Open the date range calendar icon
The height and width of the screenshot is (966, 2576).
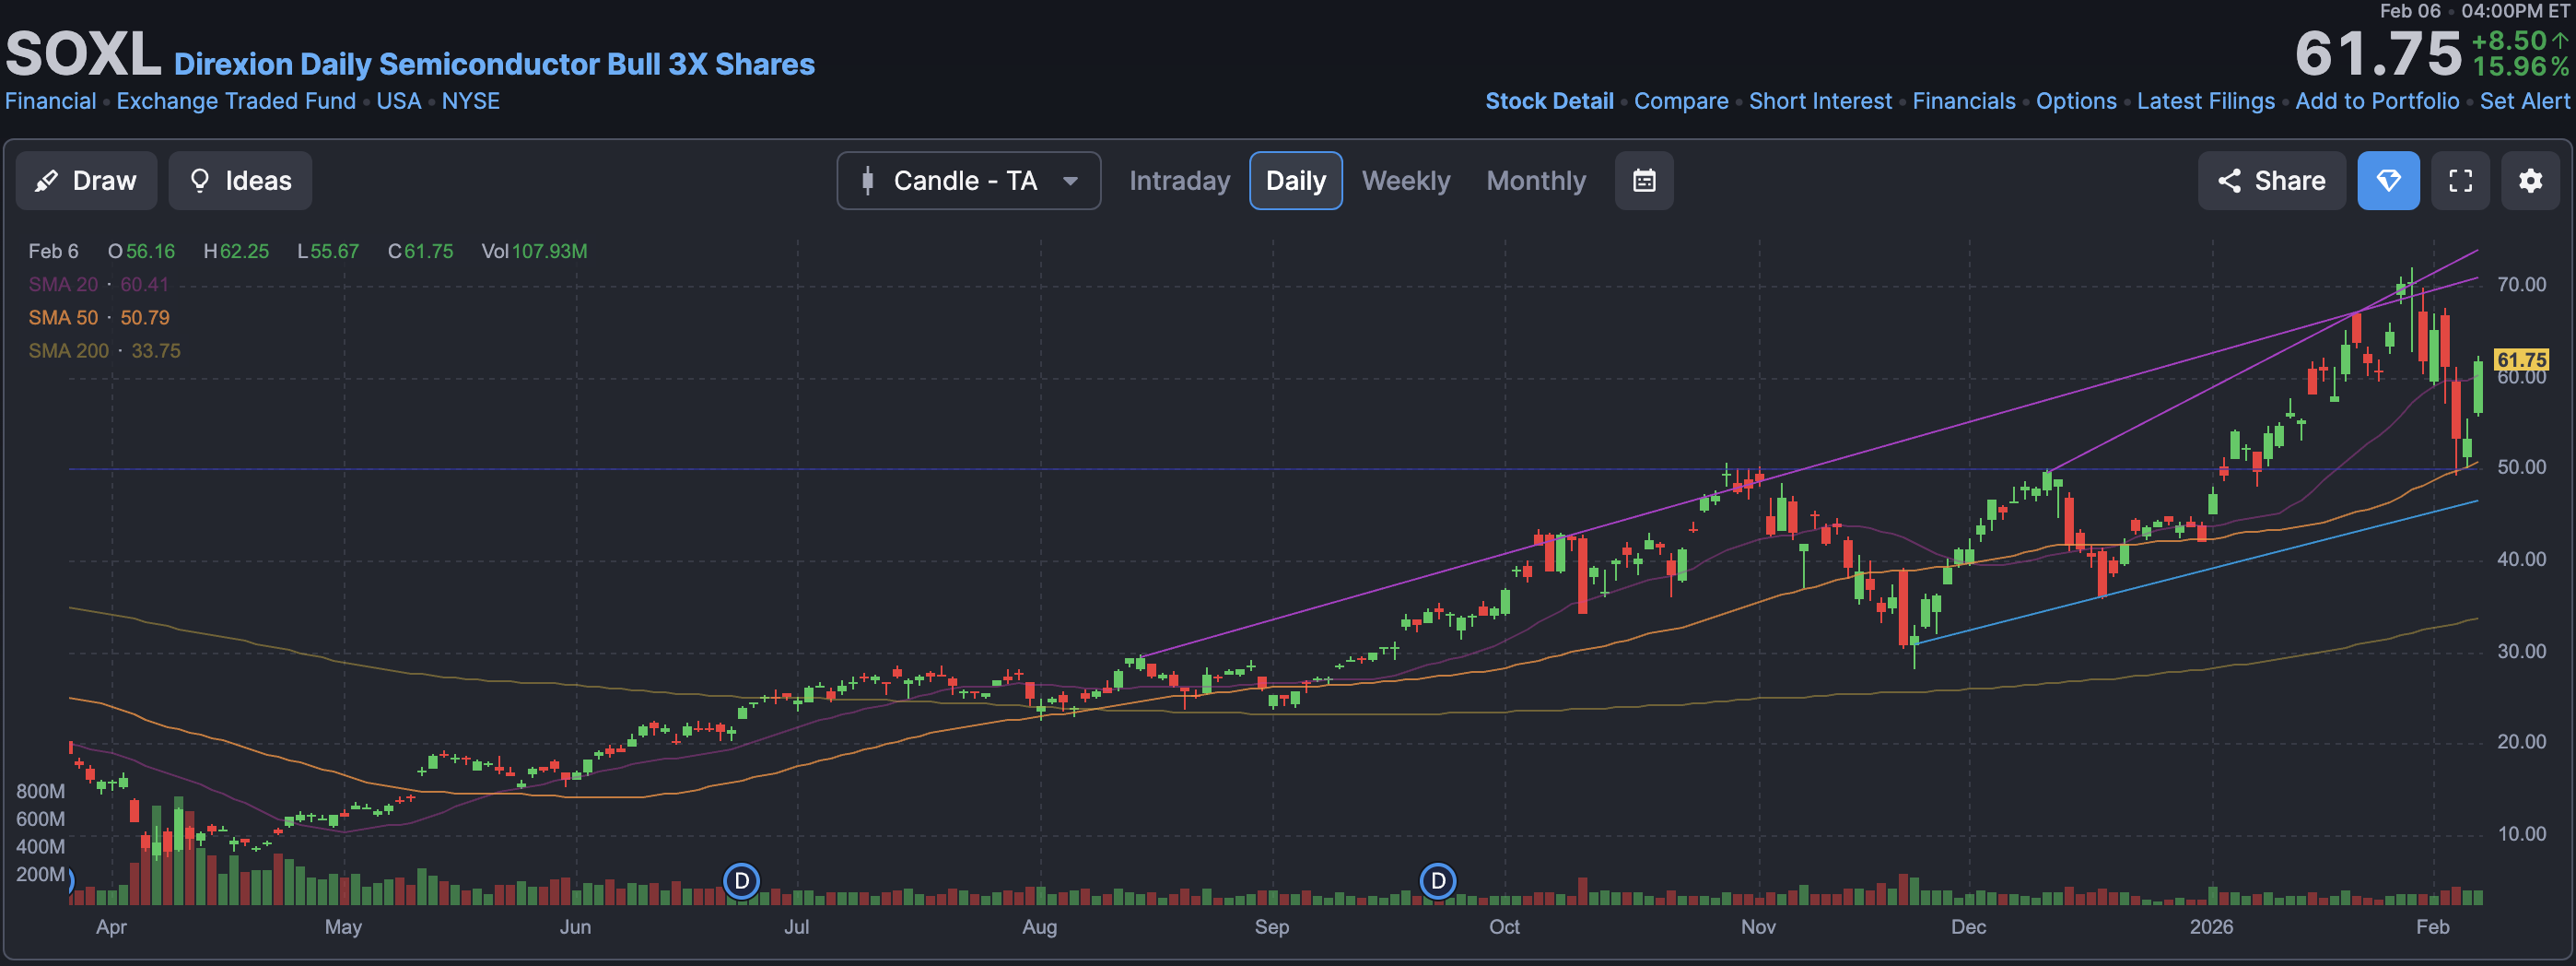pos(1644,181)
